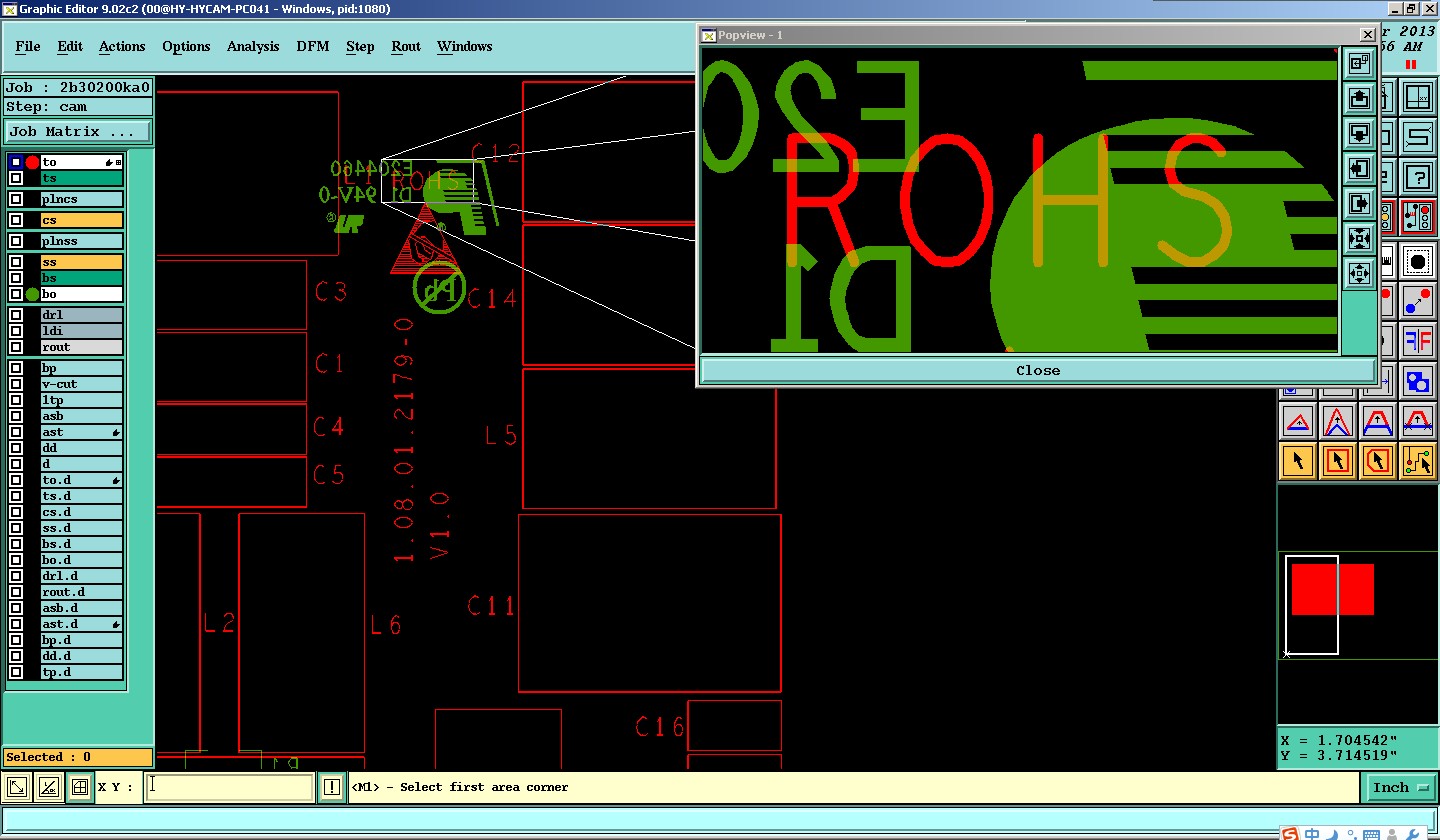Open the Inch units dropdown
This screenshot has height=840, width=1440.
1400,787
